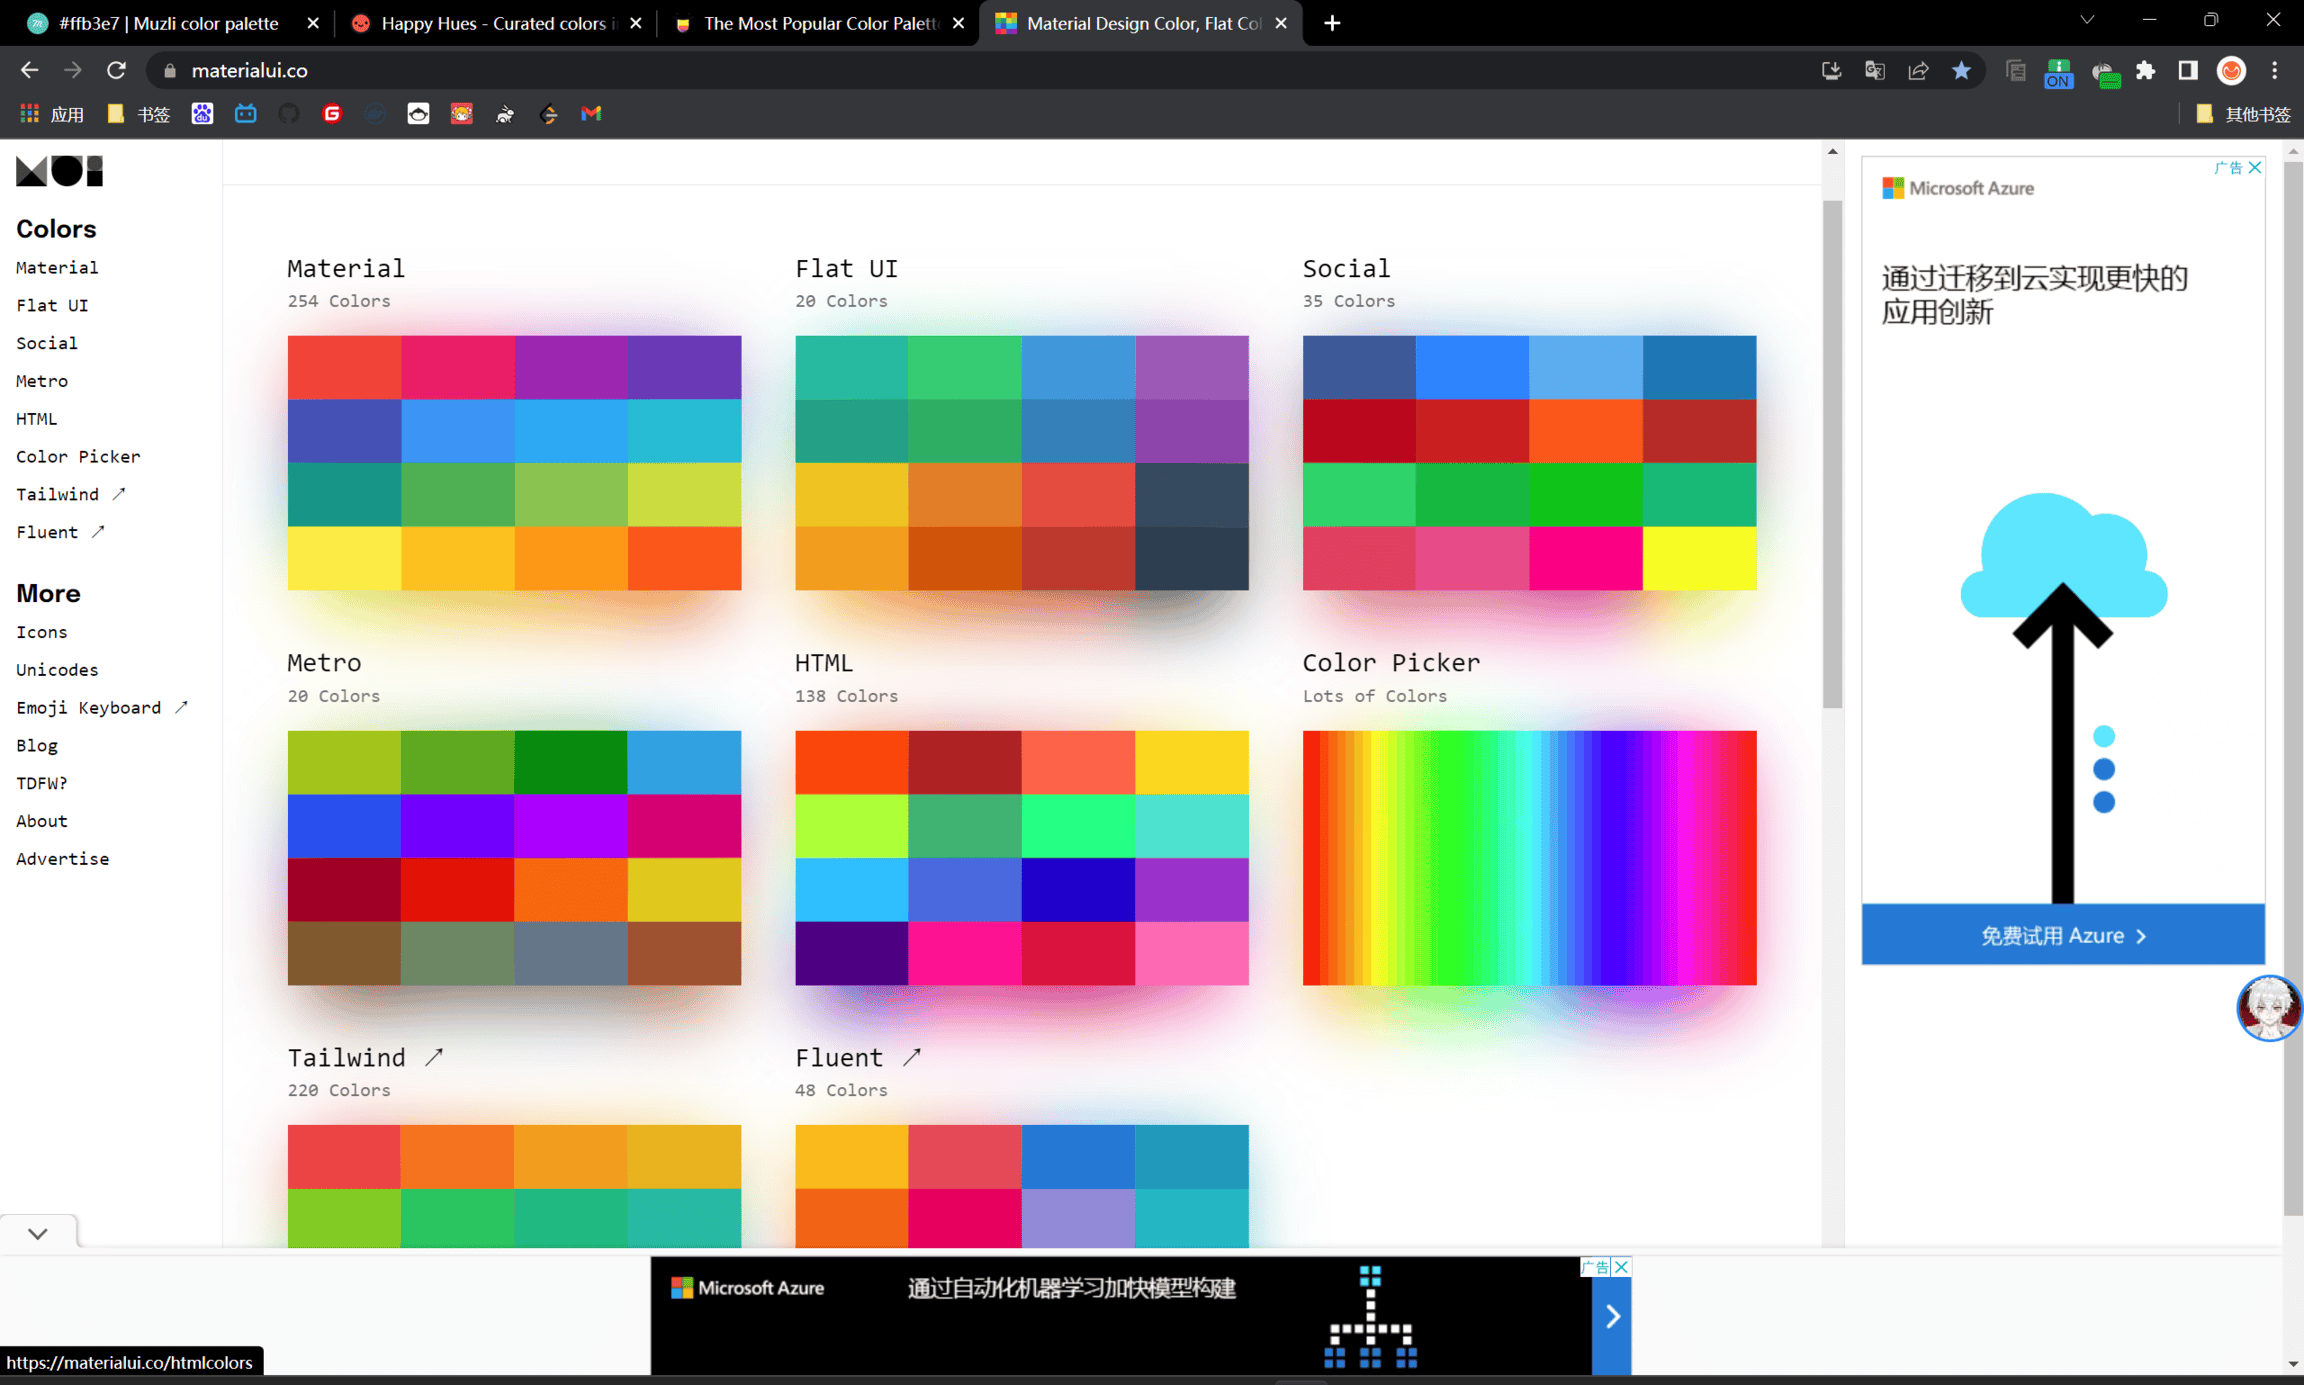
Task: Close the Azure sidebar ad
Action: point(2255,168)
